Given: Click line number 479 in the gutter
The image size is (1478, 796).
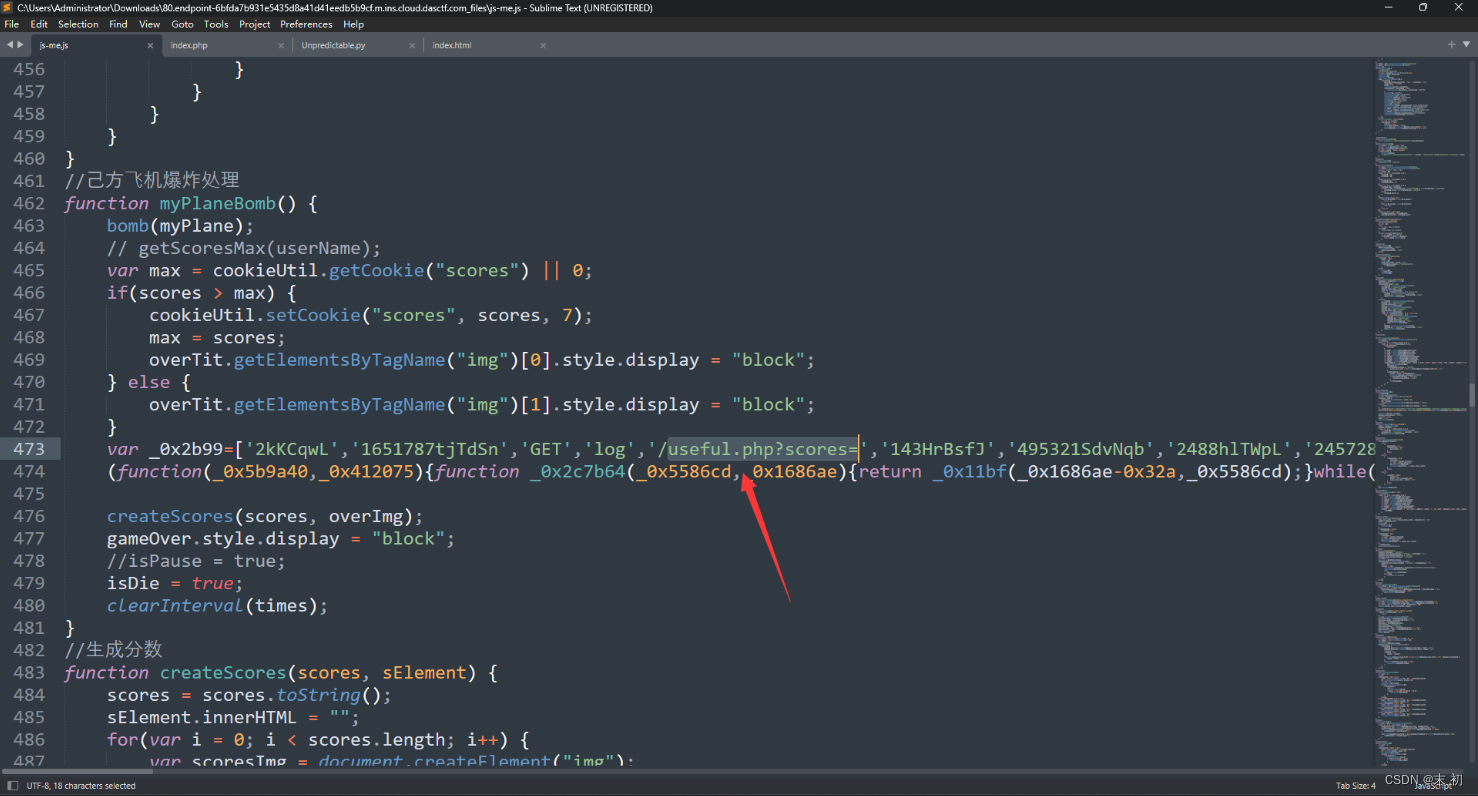Looking at the screenshot, I should click(x=29, y=583).
